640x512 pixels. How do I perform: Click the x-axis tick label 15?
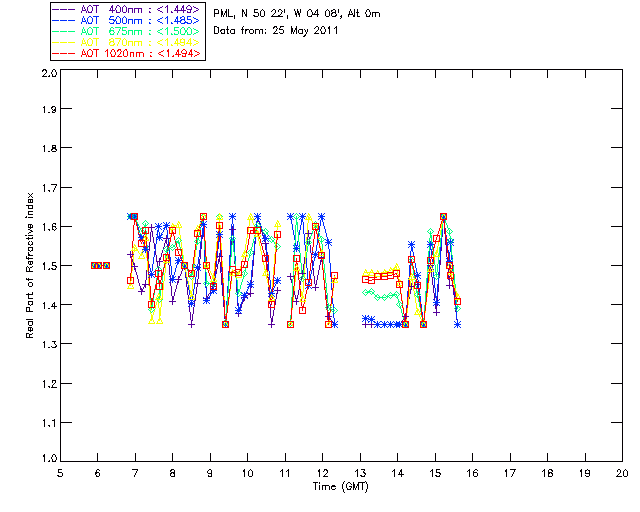[x=435, y=473]
